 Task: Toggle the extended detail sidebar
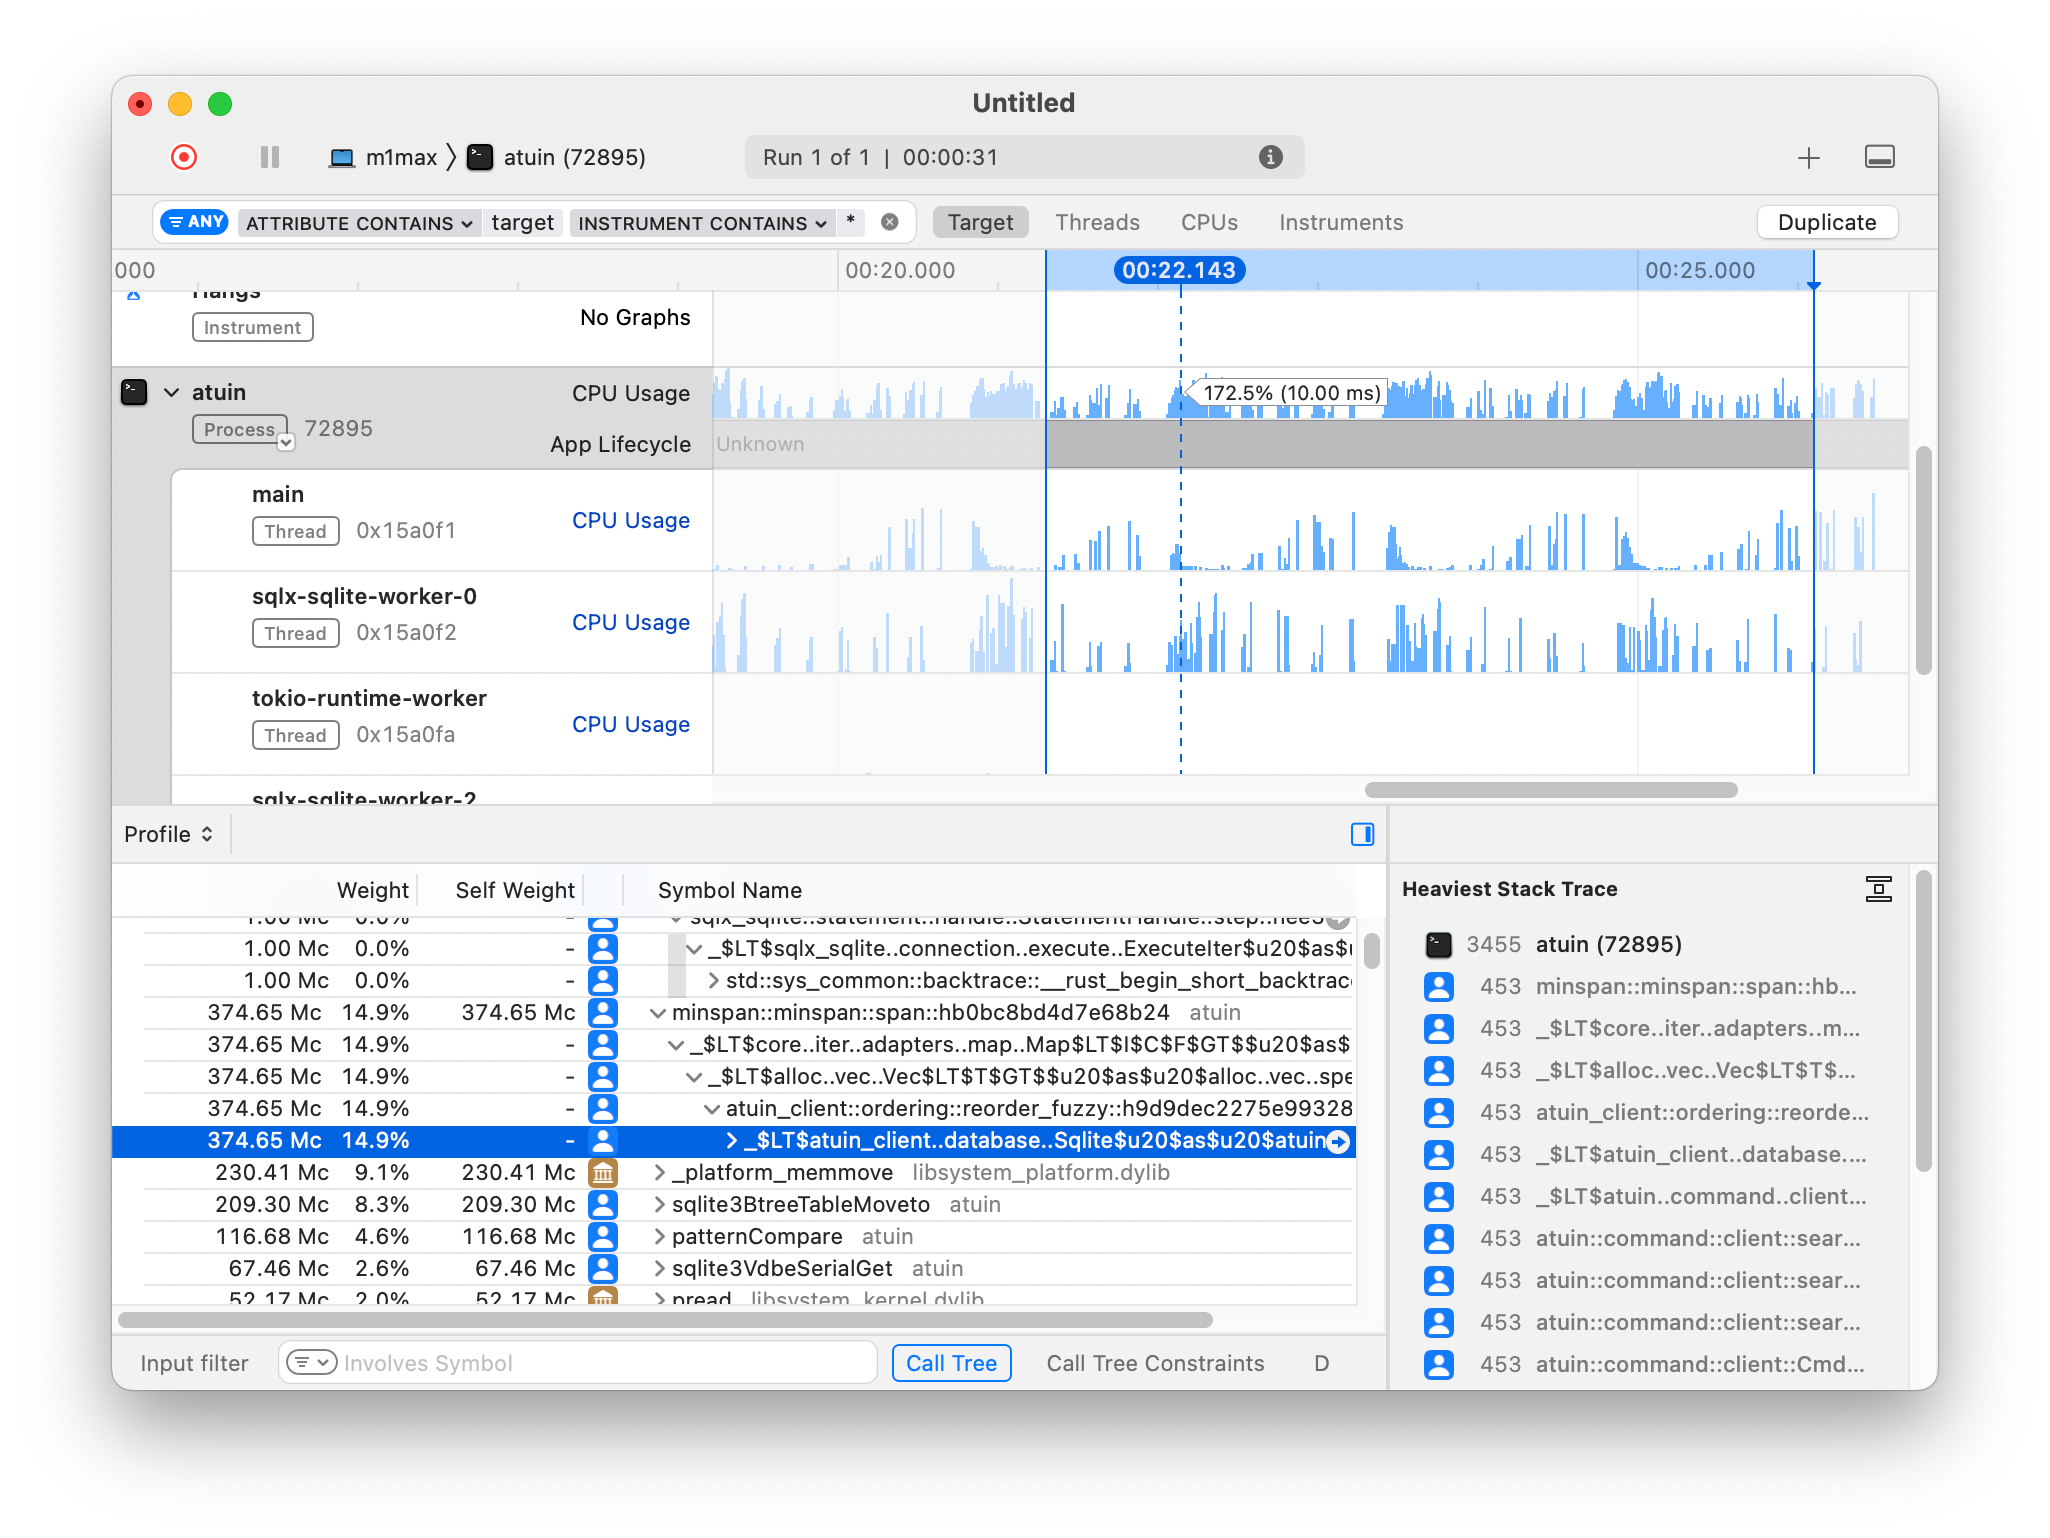(1362, 834)
